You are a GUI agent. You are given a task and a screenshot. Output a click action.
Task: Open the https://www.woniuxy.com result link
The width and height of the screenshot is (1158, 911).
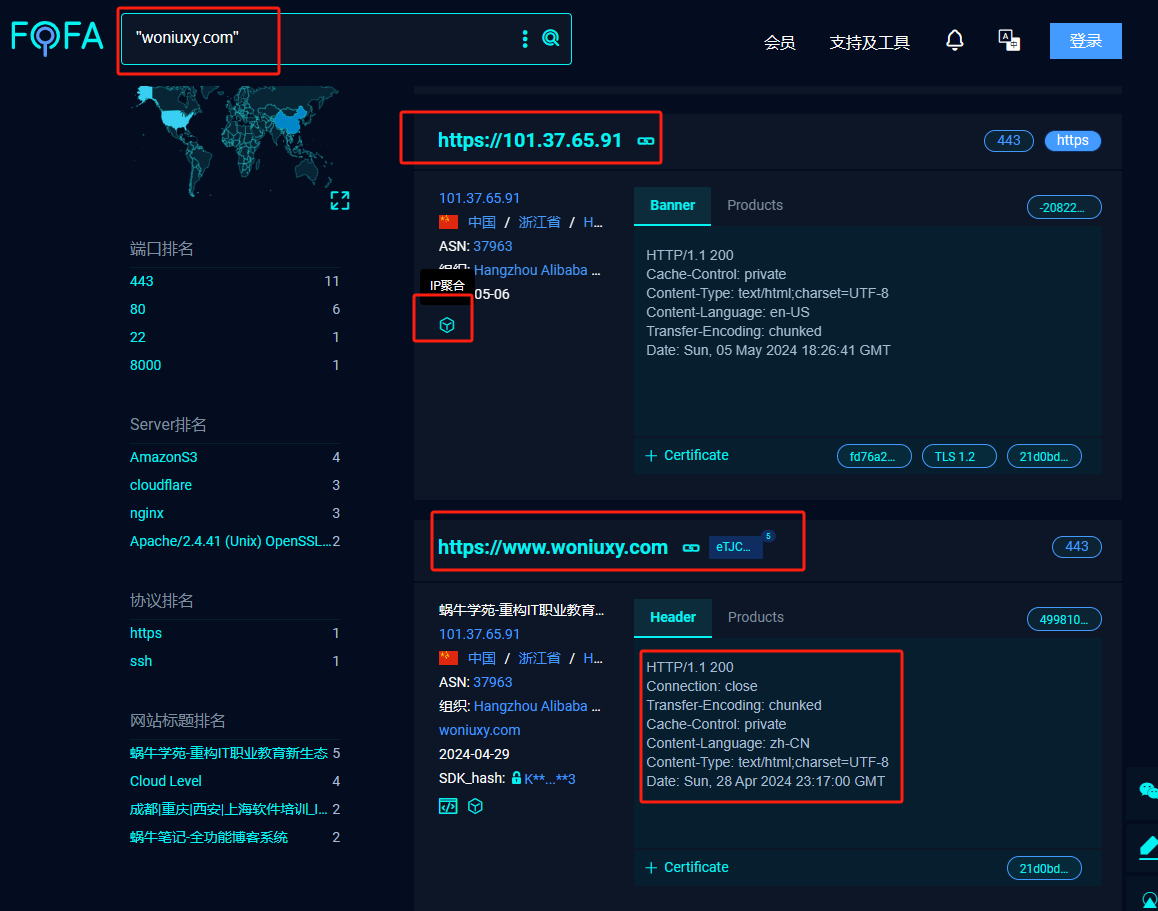pos(552,547)
